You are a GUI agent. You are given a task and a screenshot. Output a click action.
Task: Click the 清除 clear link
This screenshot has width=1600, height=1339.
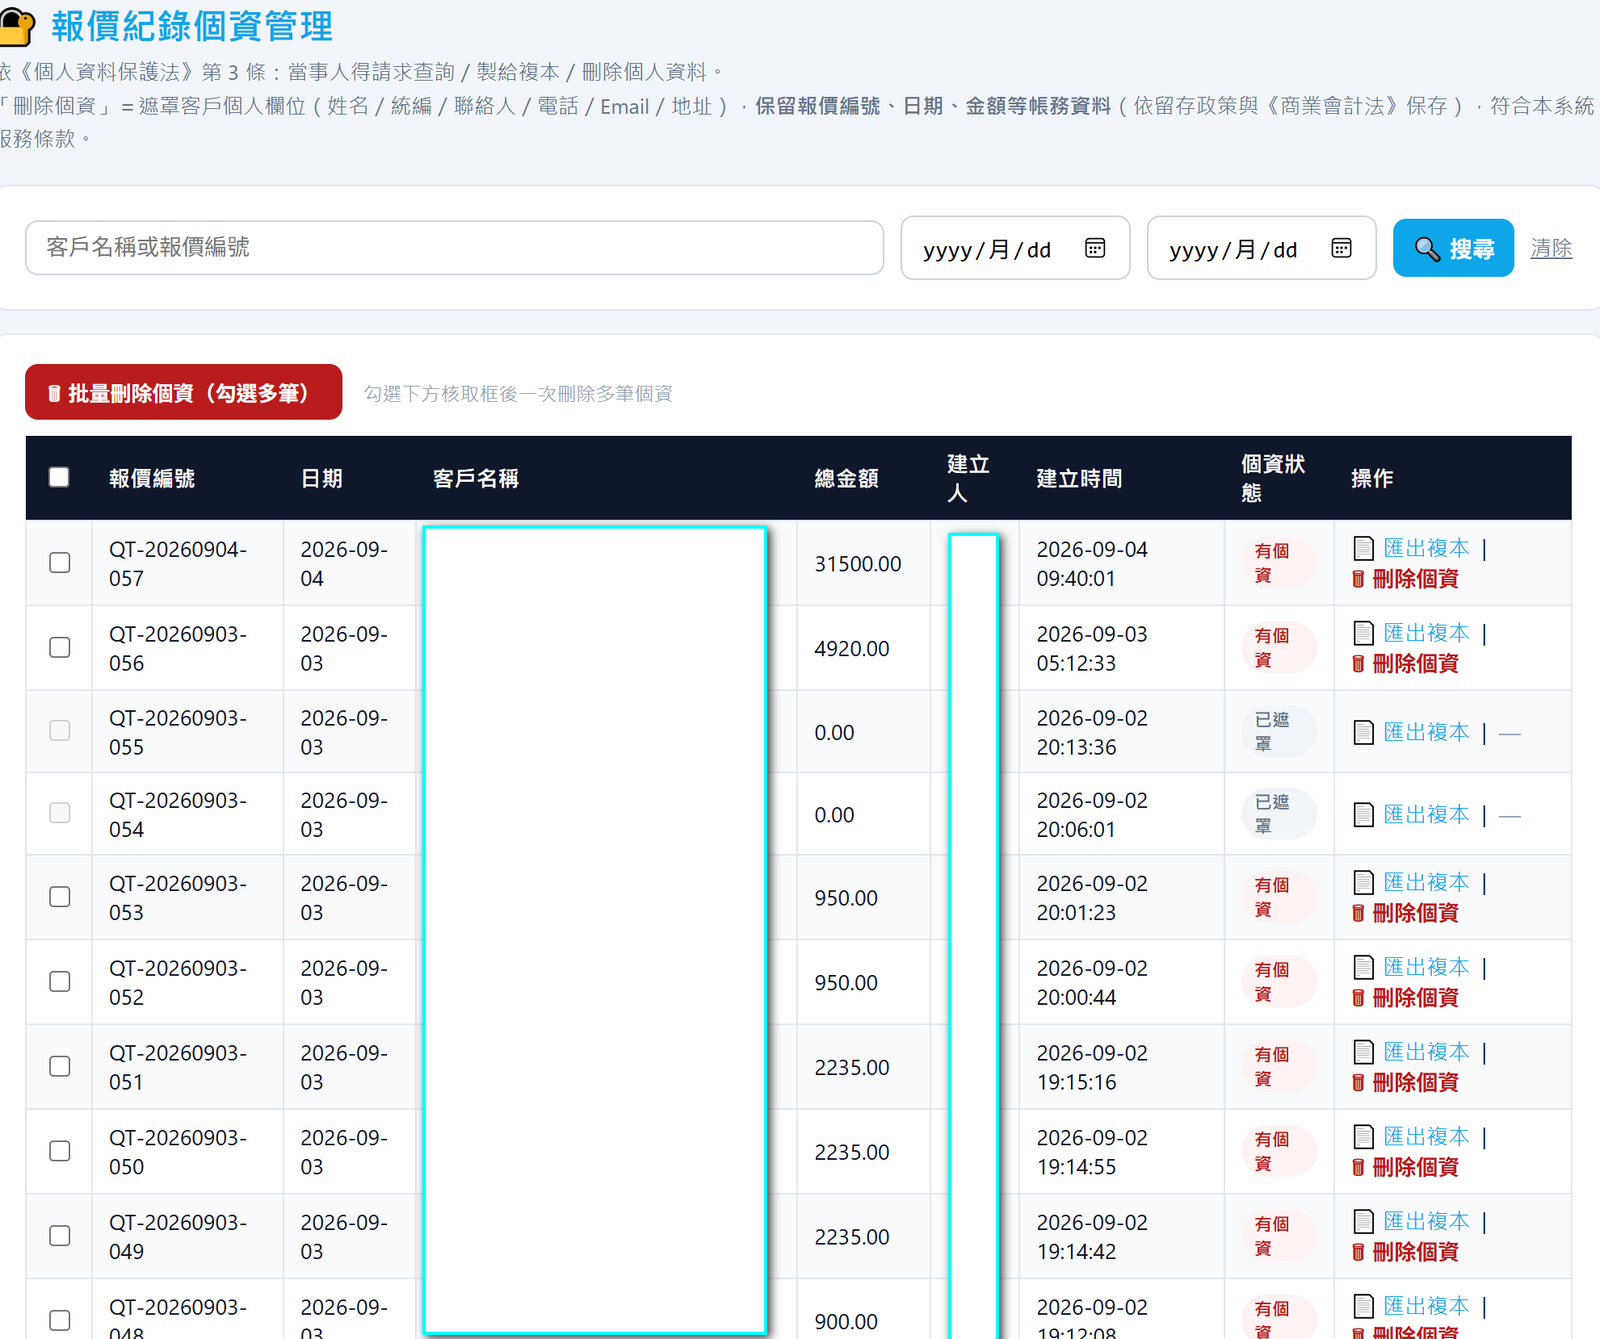tap(1551, 248)
